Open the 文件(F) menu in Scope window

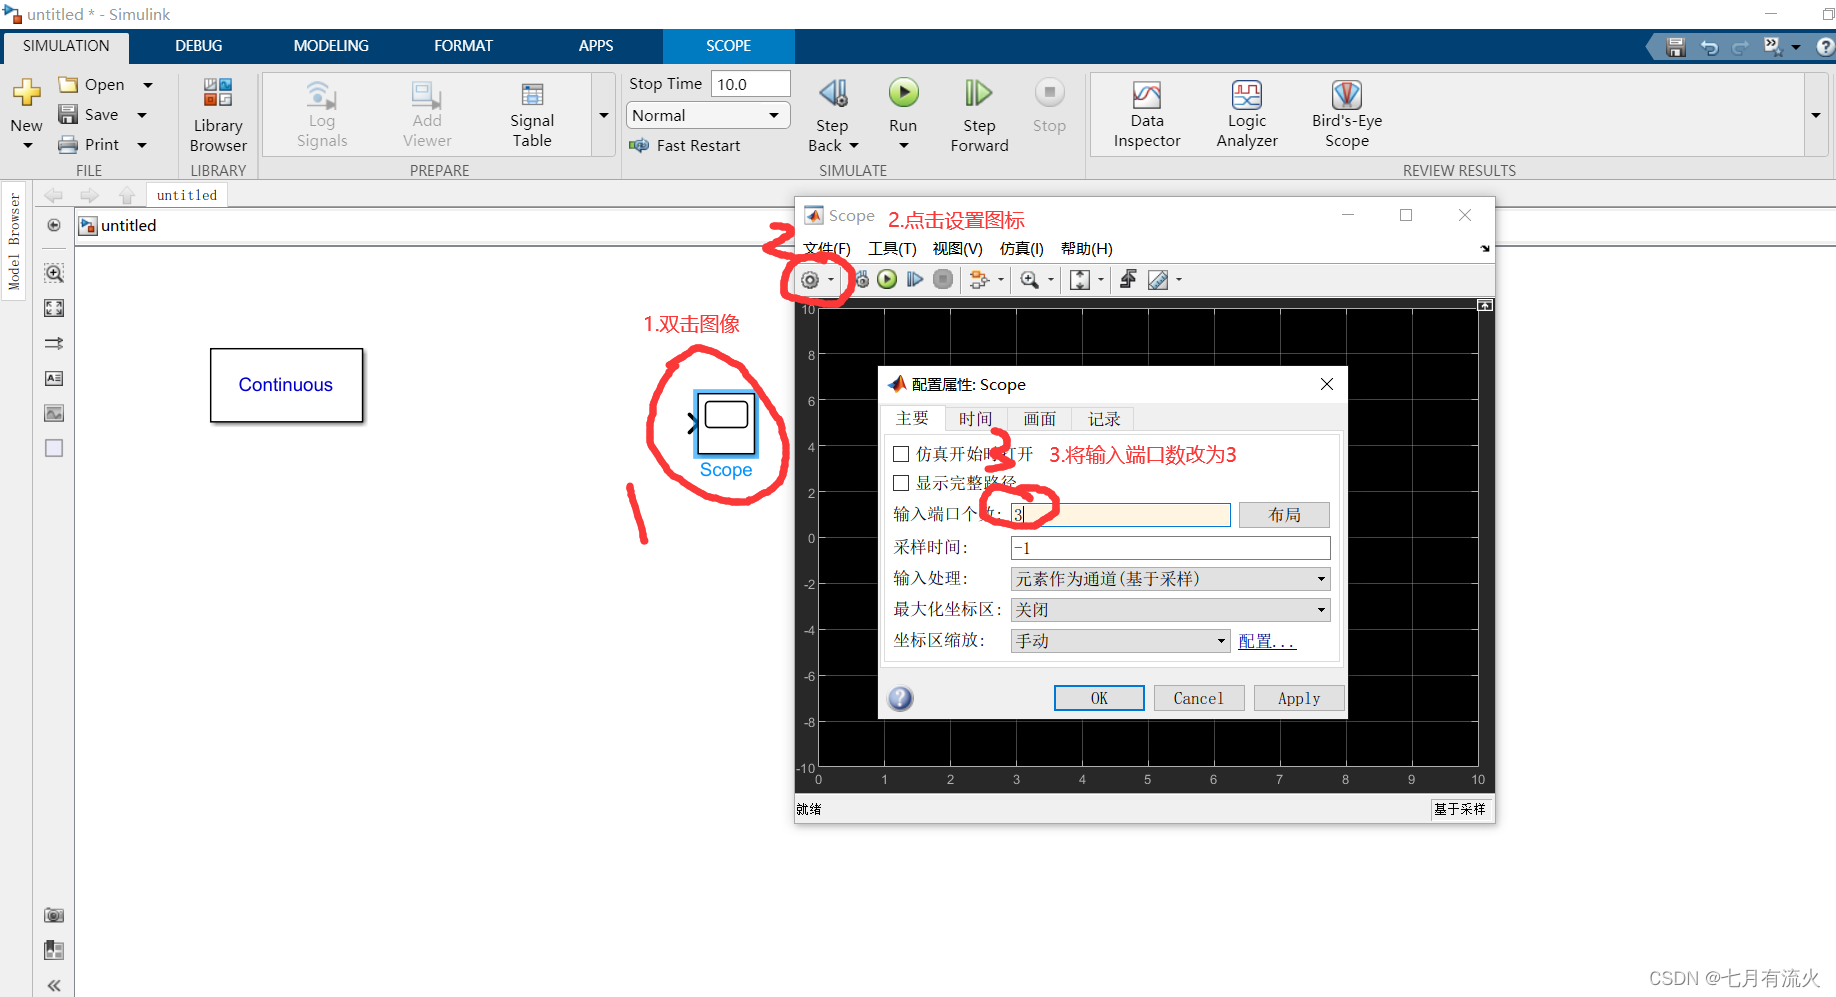[826, 249]
